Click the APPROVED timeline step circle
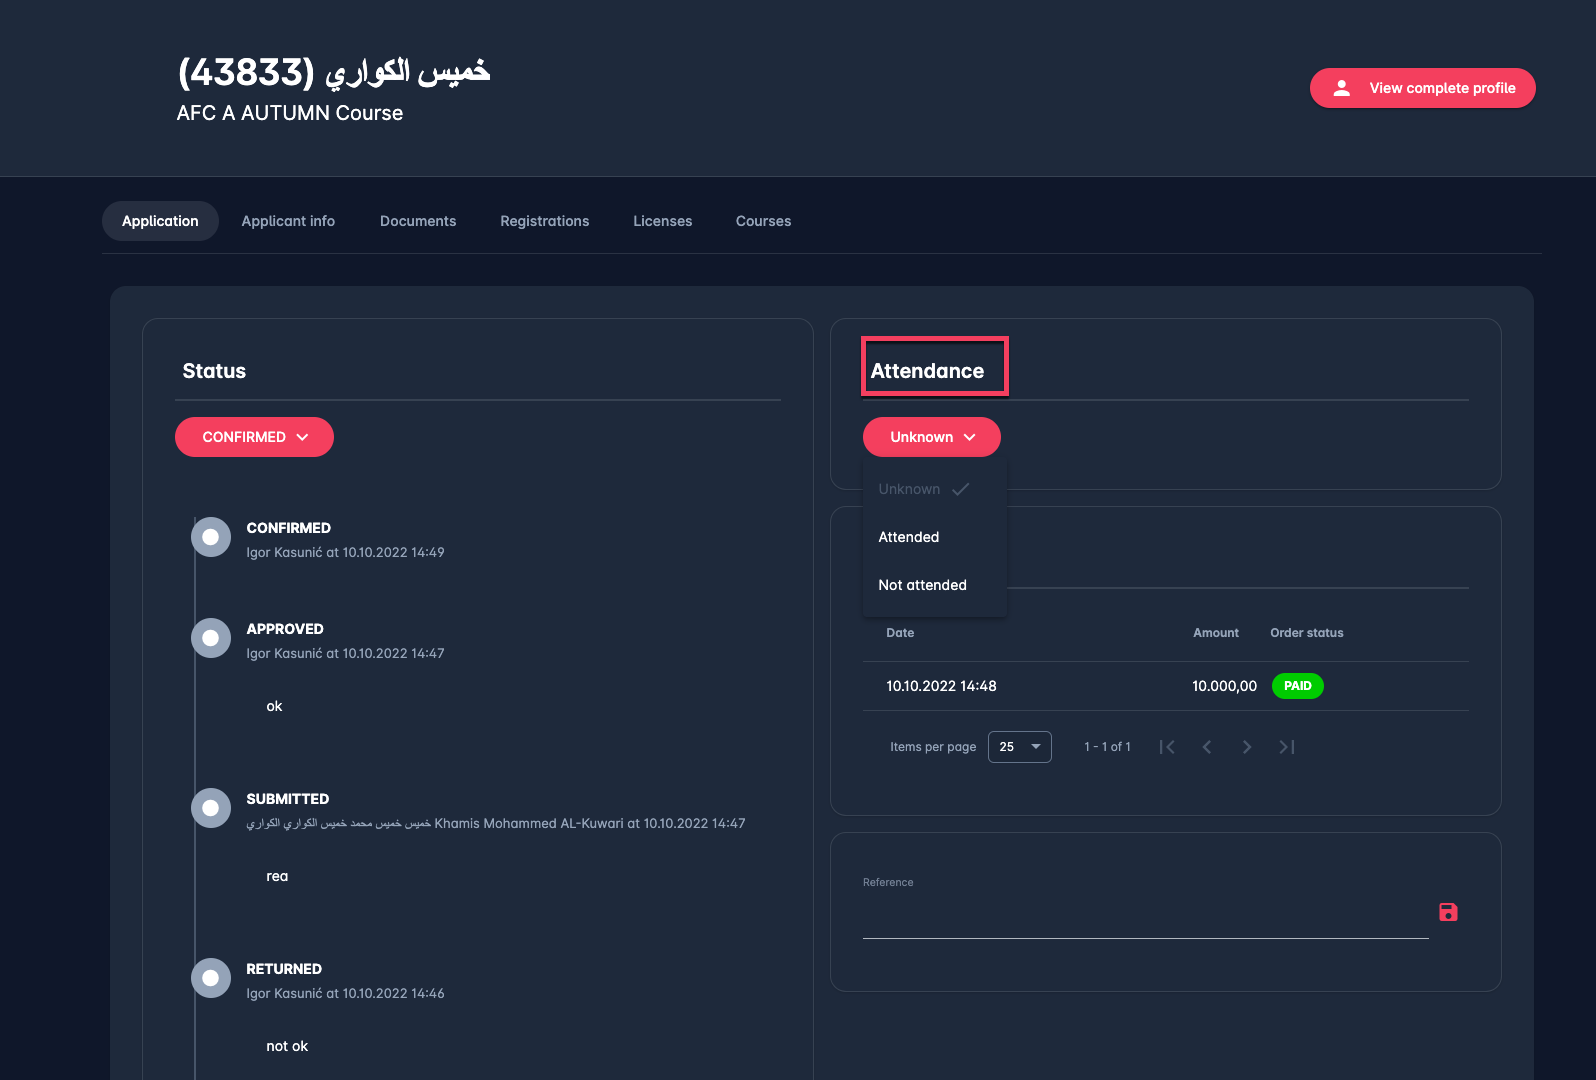1596x1080 pixels. [x=211, y=638]
